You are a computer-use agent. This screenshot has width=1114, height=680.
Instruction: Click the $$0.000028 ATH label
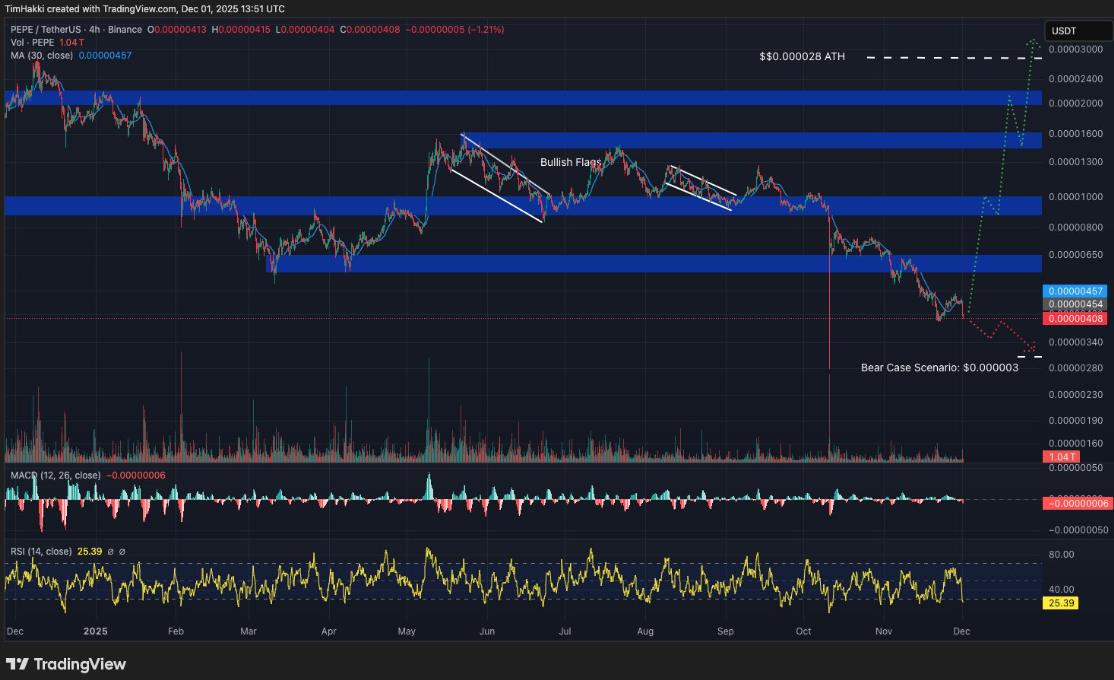coord(802,57)
